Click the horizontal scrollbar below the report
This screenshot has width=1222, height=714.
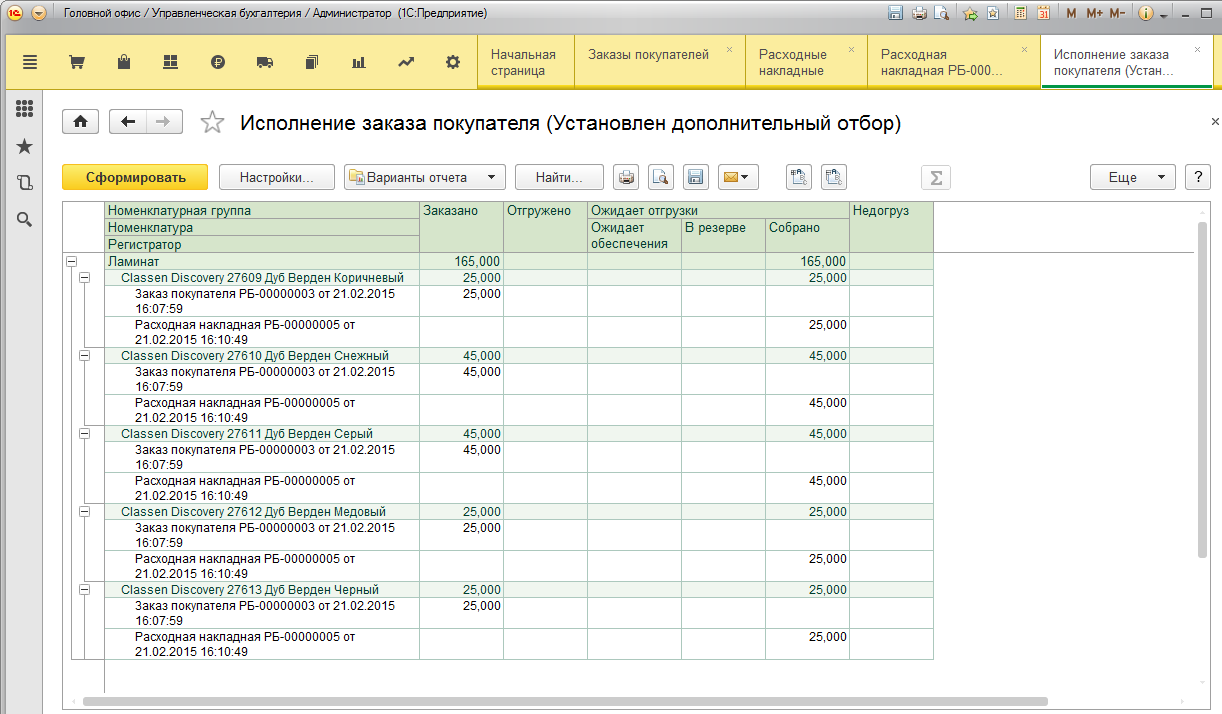(x=565, y=702)
